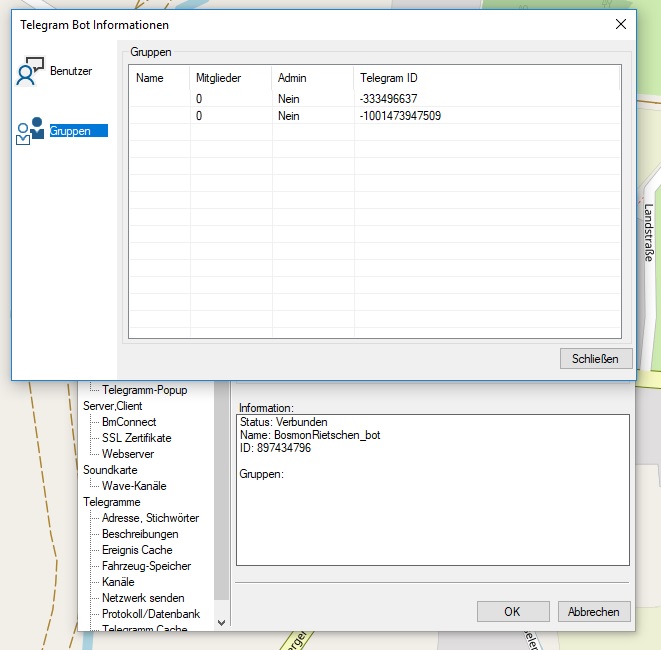Confirm with the OK button
The height and width of the screenshot is (650, 661).
(x=512, y=611)
